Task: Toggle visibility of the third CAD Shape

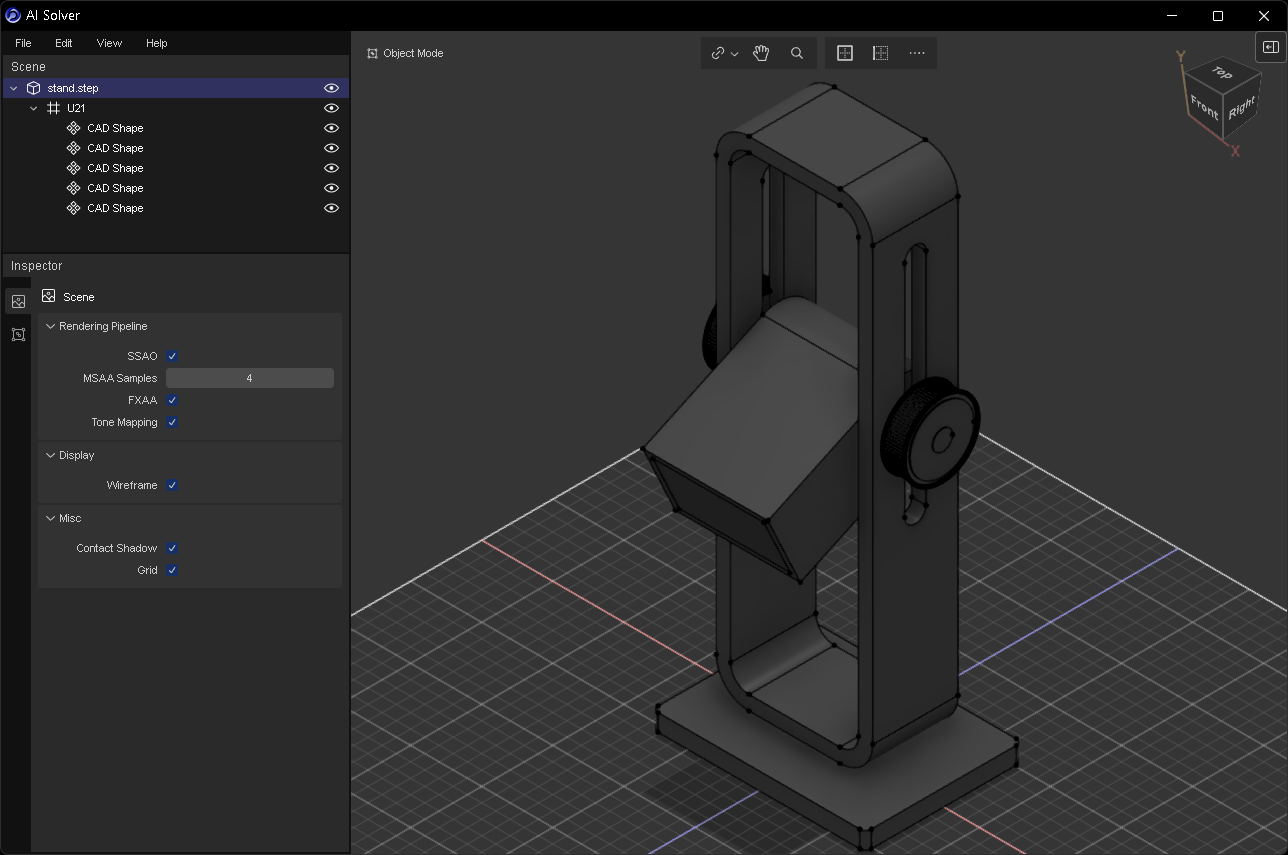Action: coord(331,168)
